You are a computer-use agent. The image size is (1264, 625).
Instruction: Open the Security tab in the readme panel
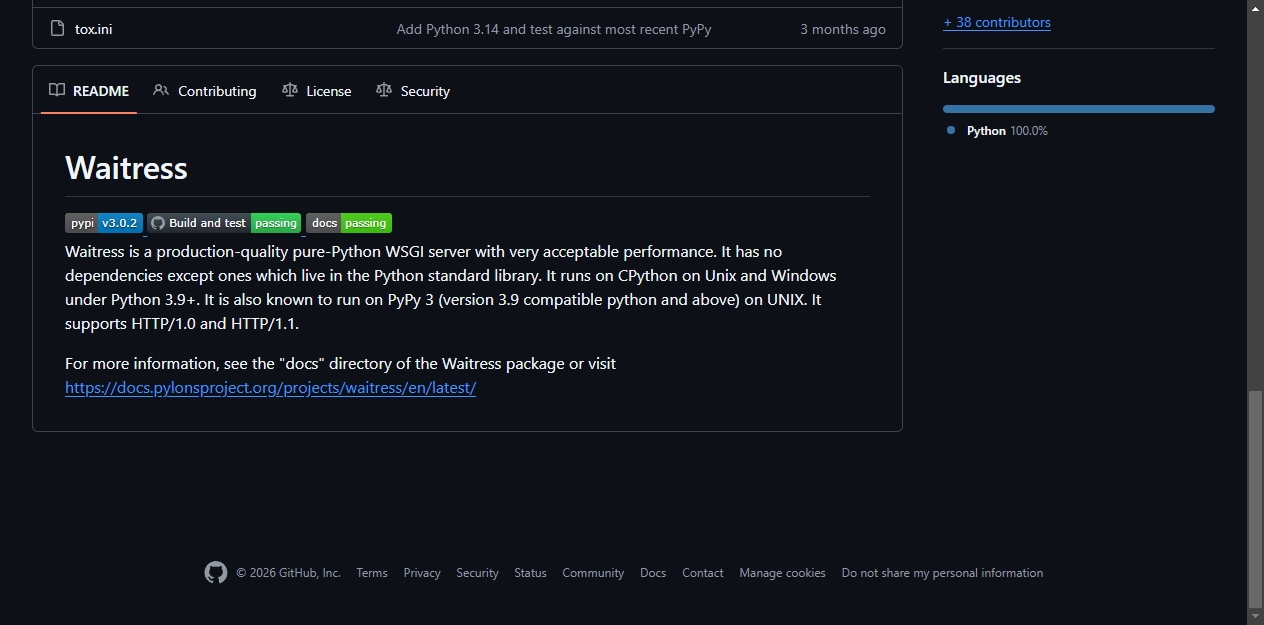413,91
